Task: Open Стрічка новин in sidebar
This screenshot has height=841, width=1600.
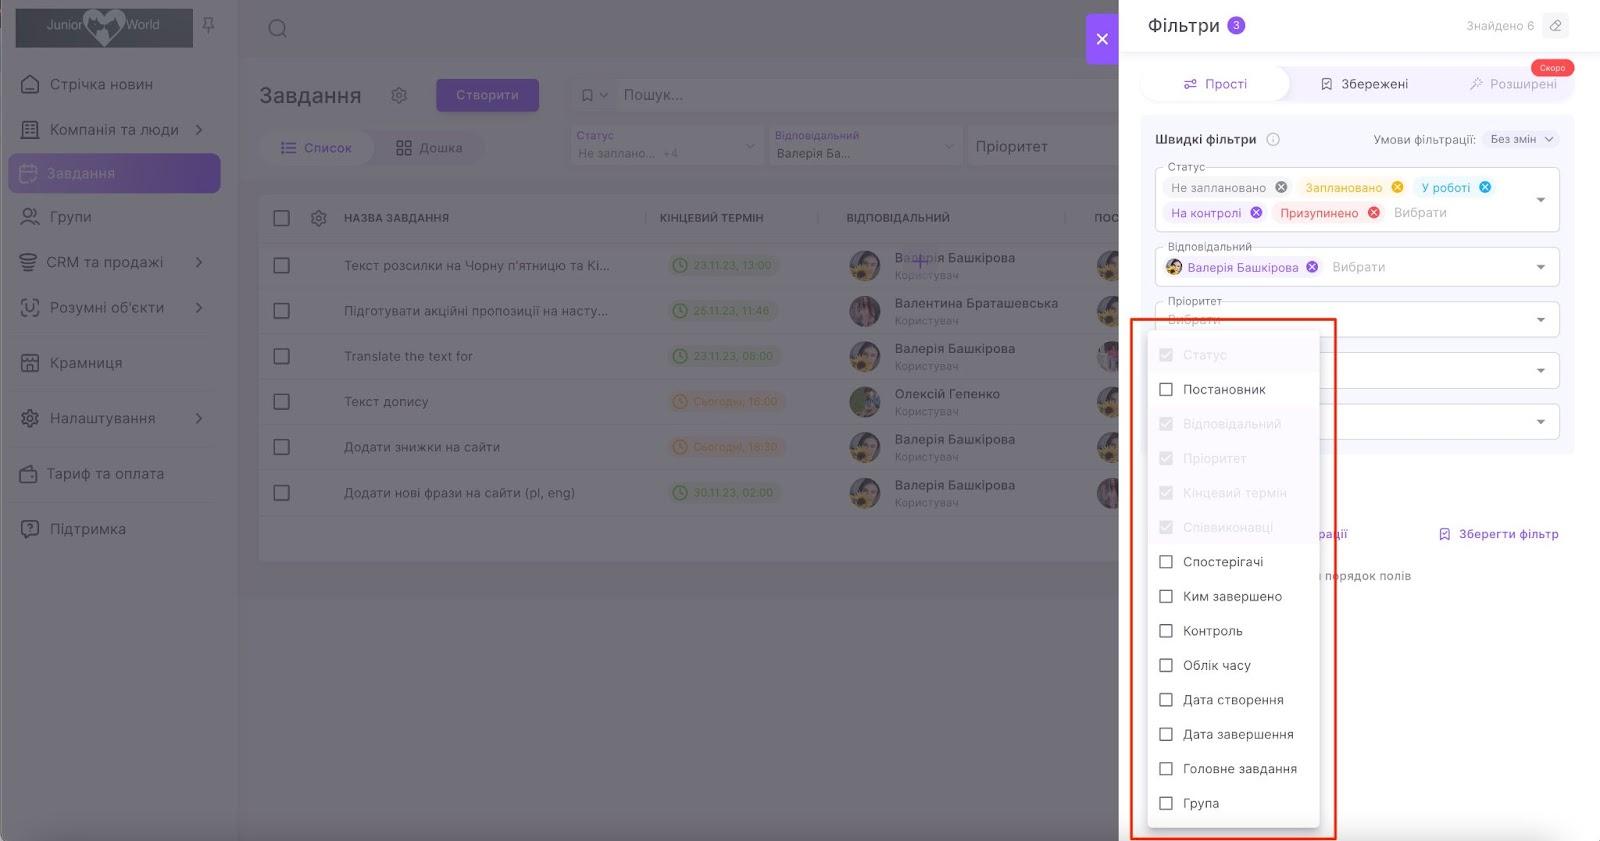Action: 101,85
